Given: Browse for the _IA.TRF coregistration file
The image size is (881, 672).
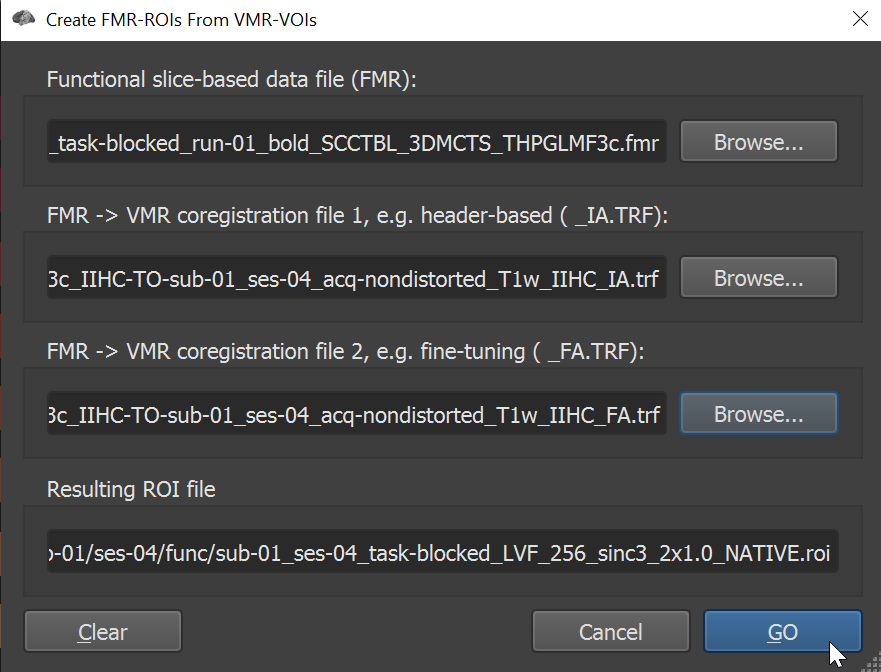Looking at the screenshot, I should coord(759,278).
